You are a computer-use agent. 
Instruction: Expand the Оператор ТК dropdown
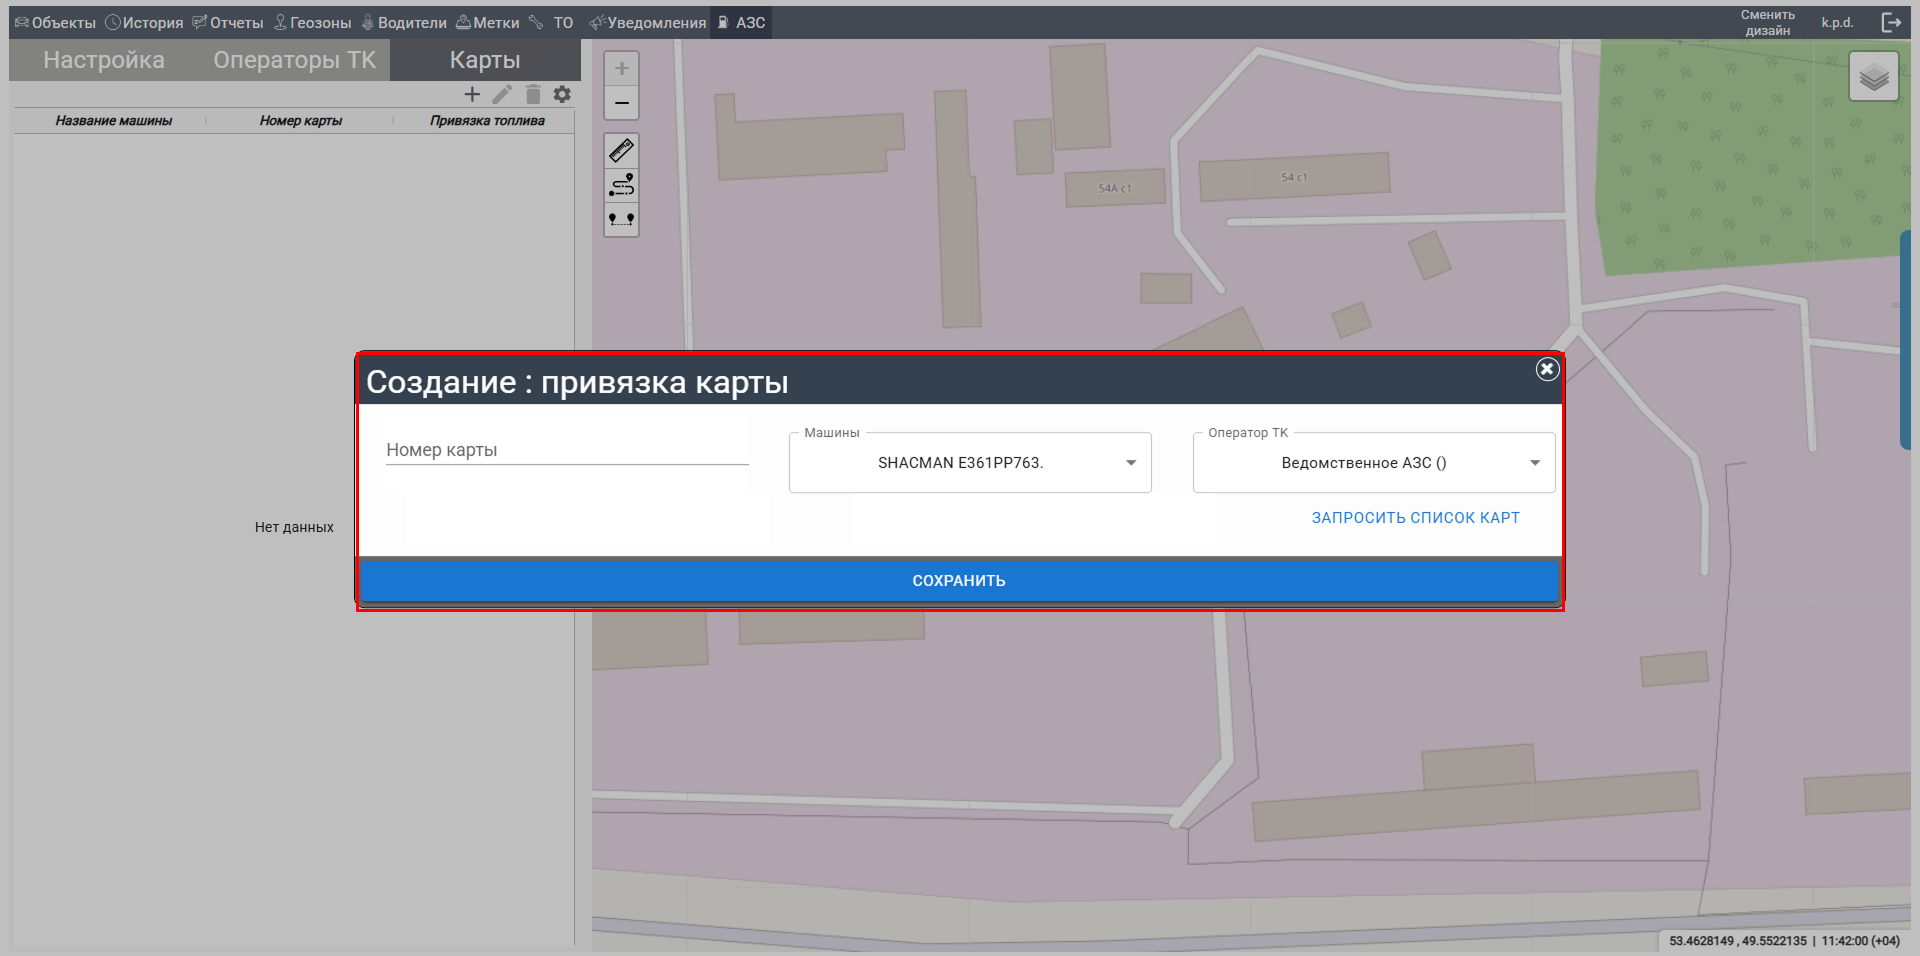1534,463
